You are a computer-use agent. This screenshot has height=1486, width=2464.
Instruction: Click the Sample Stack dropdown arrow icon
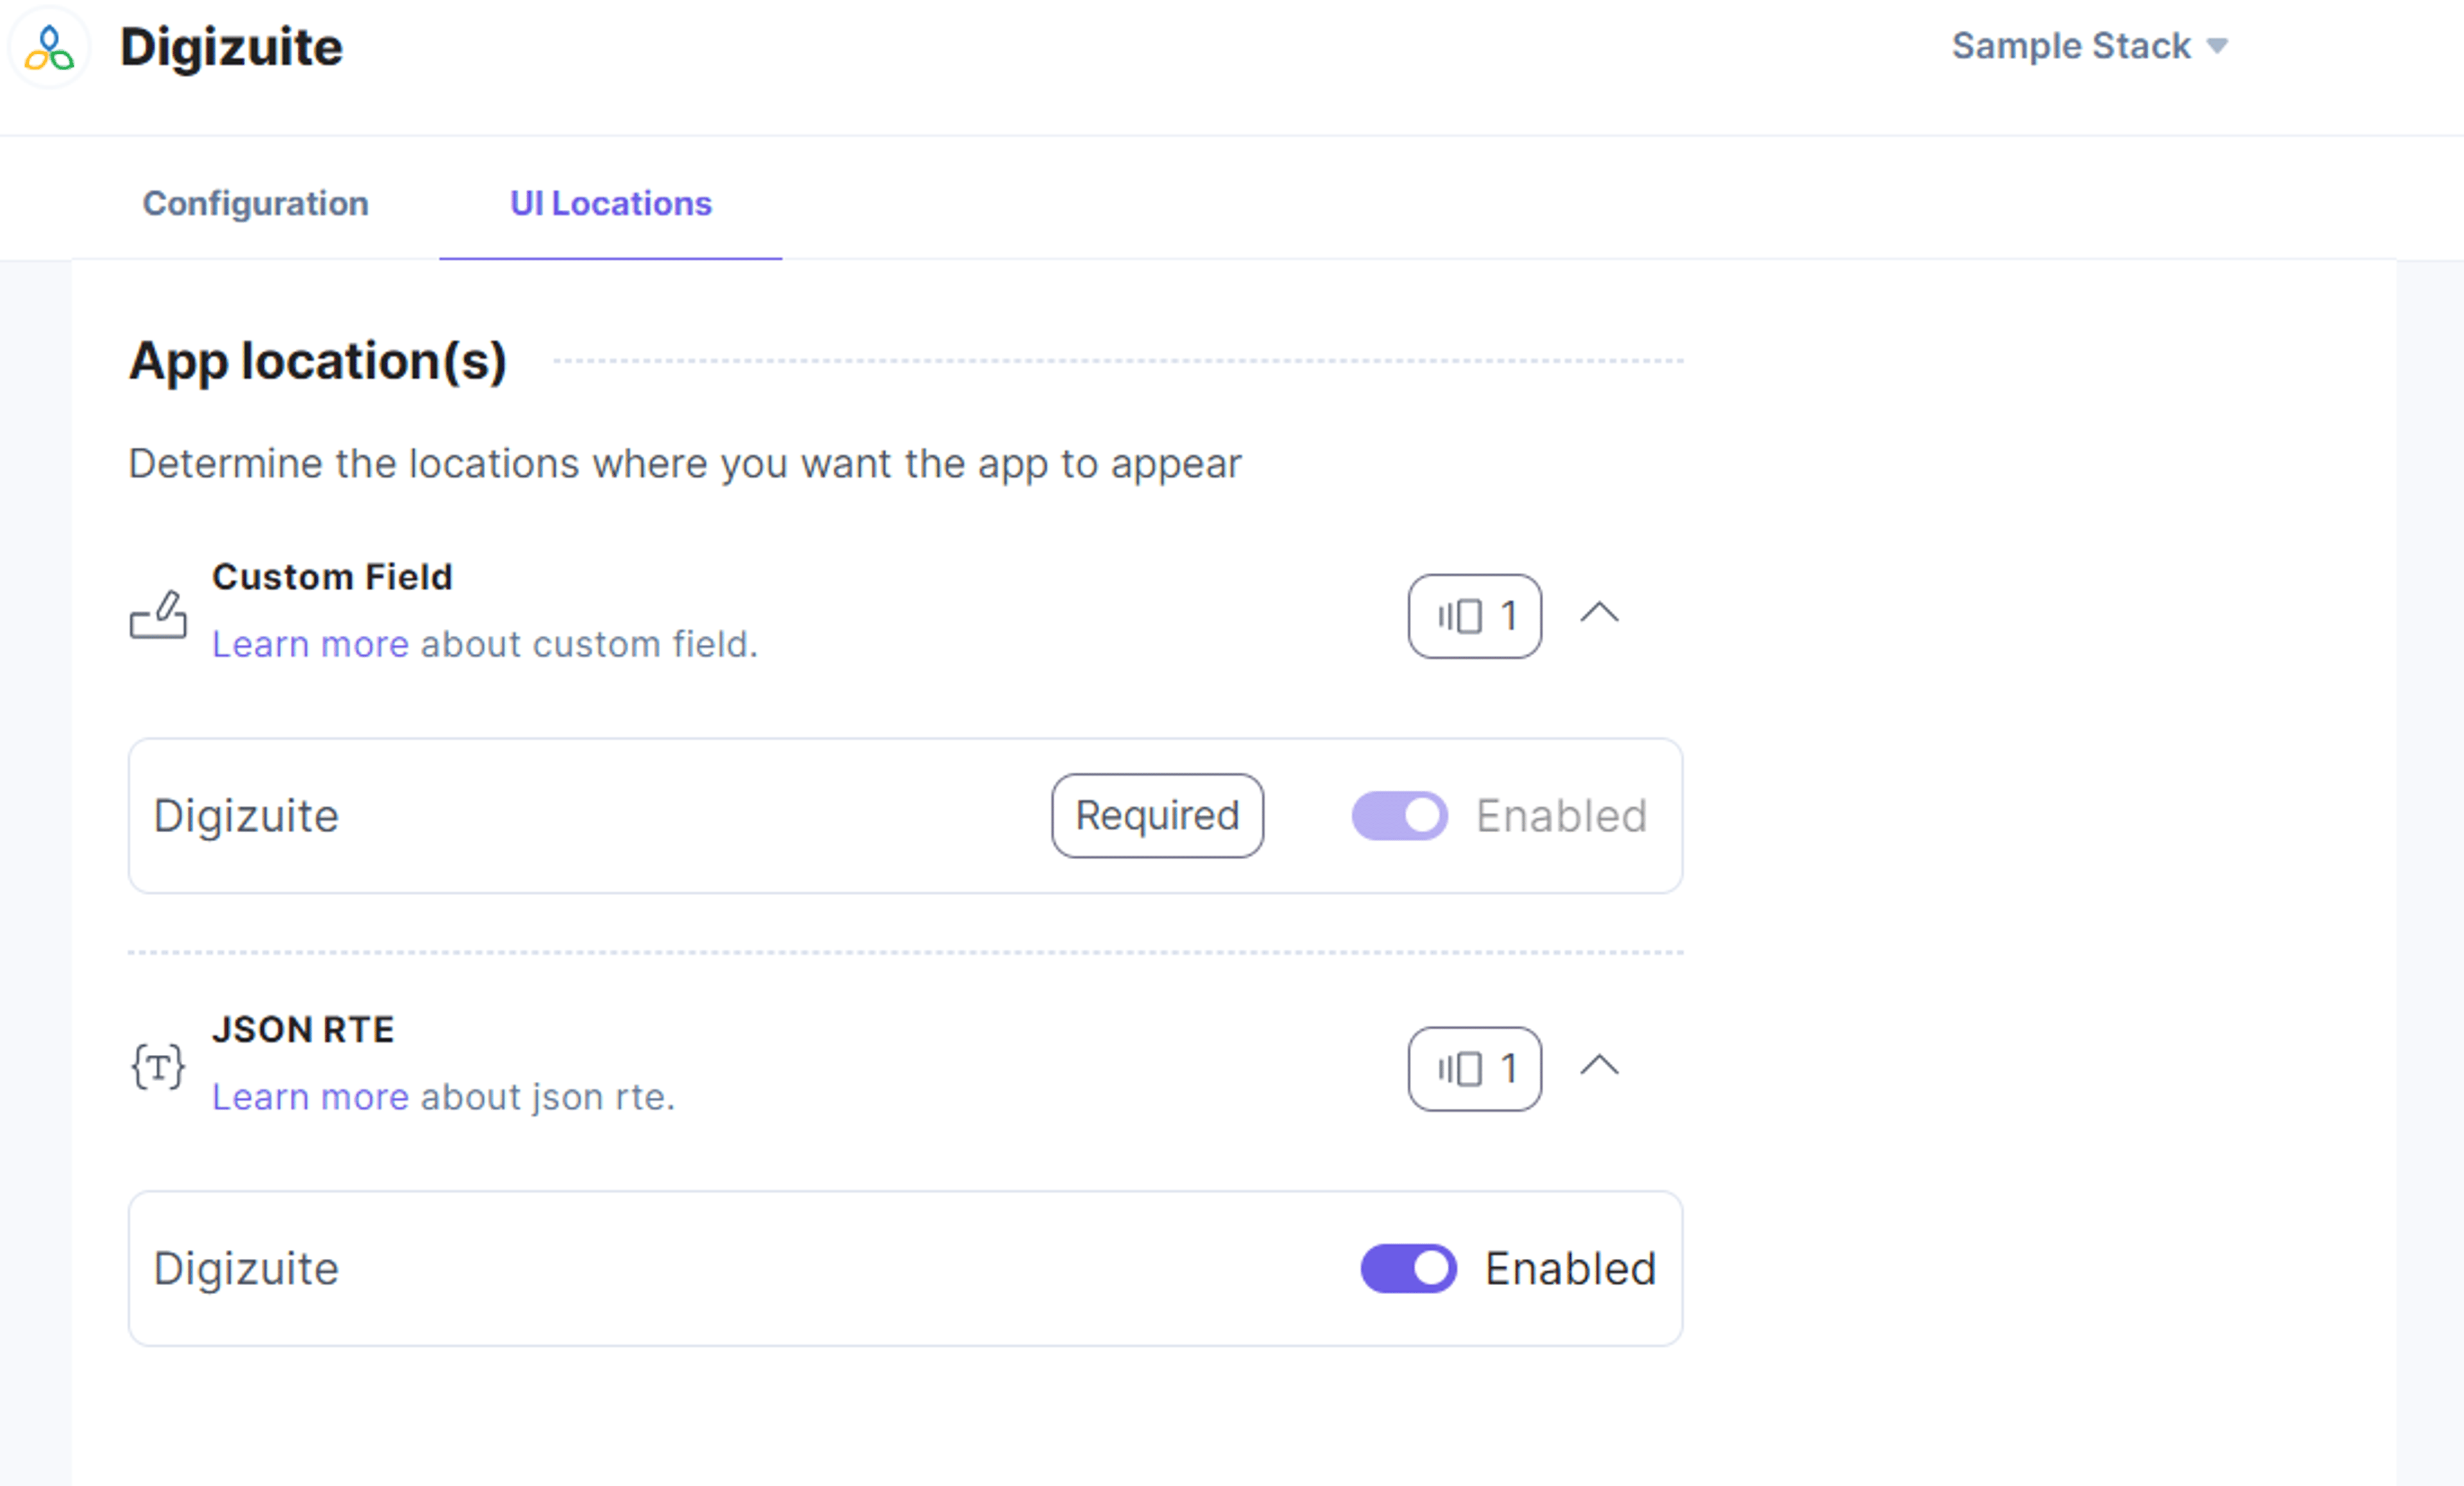point(2216,46)
